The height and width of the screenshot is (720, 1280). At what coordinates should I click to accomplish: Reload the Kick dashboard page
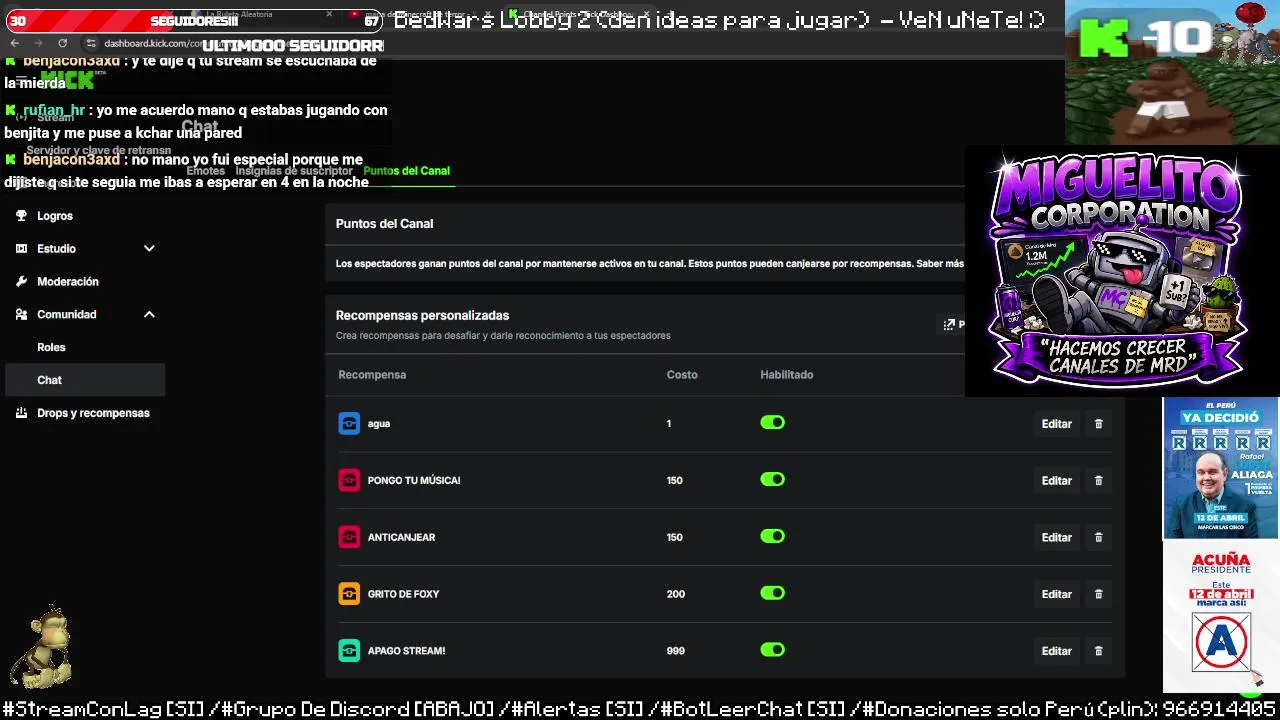(x=62, y=43)
